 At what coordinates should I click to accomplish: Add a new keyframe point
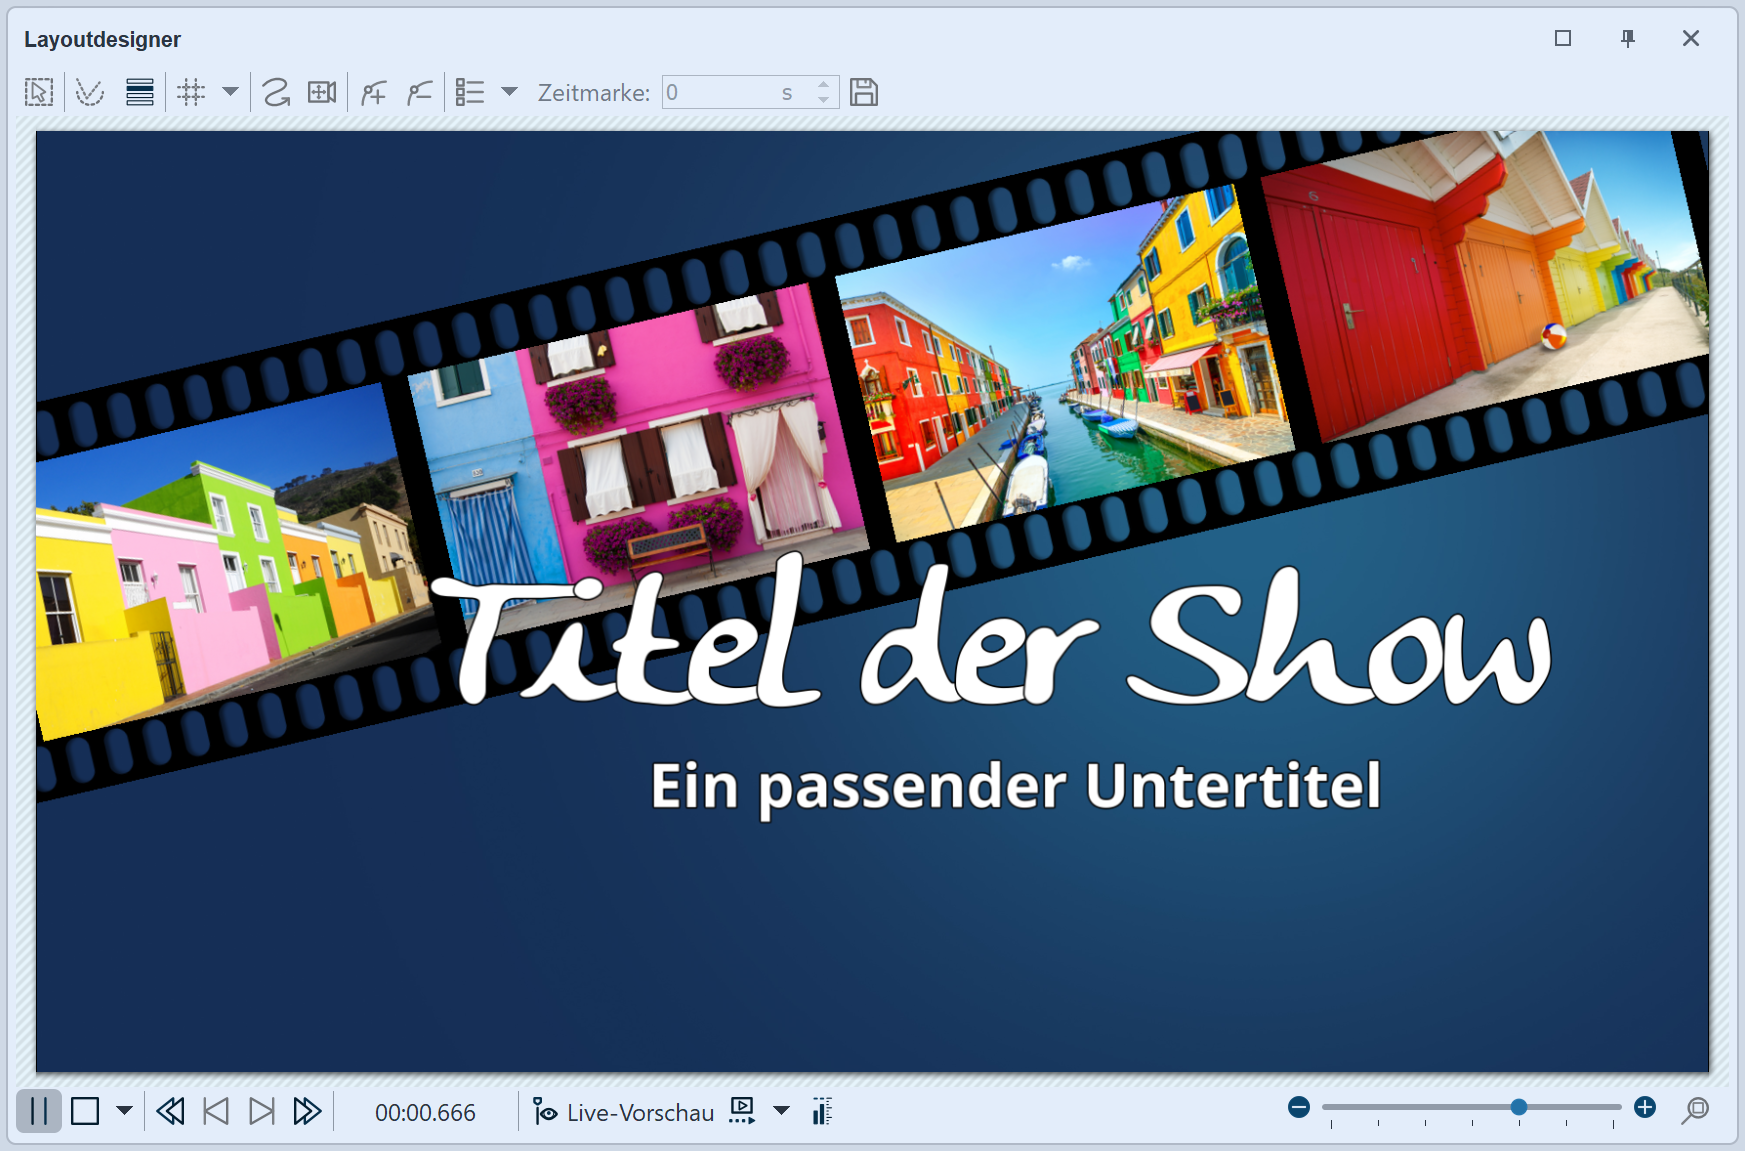(372, 92)
